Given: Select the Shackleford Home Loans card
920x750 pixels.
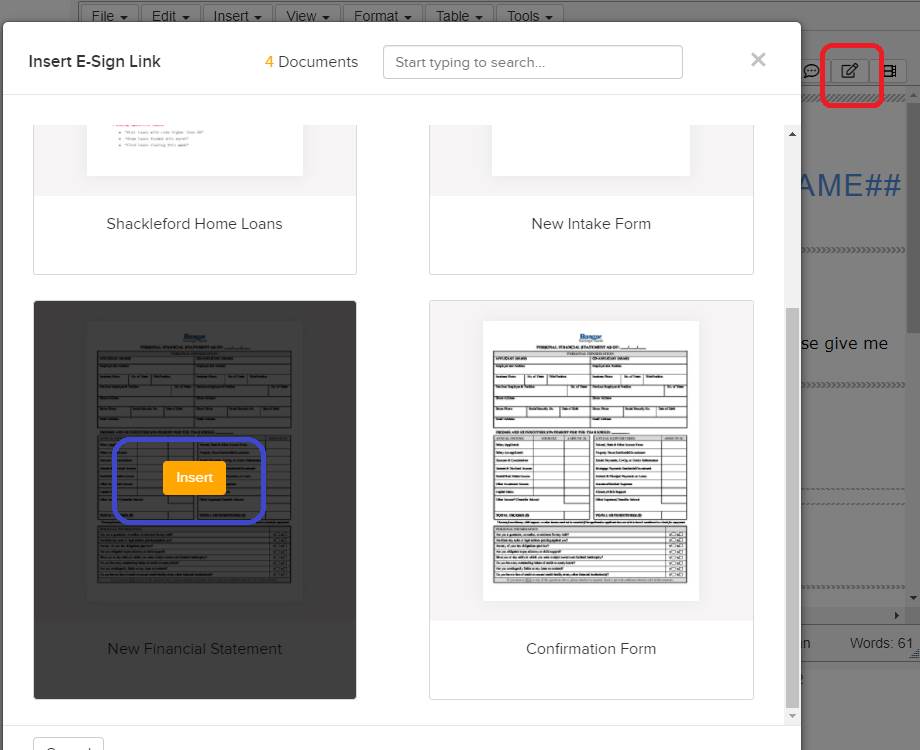Looking at the screenshot, I should pyautogui.click(x=194, y=200).
